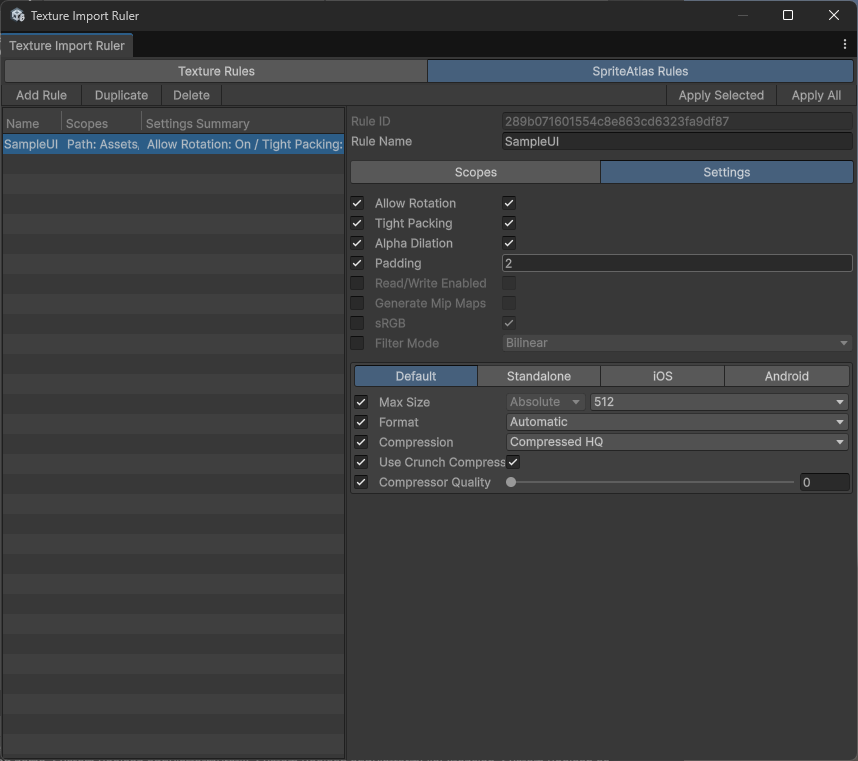Select the iOS platform tab

[662, 376]
